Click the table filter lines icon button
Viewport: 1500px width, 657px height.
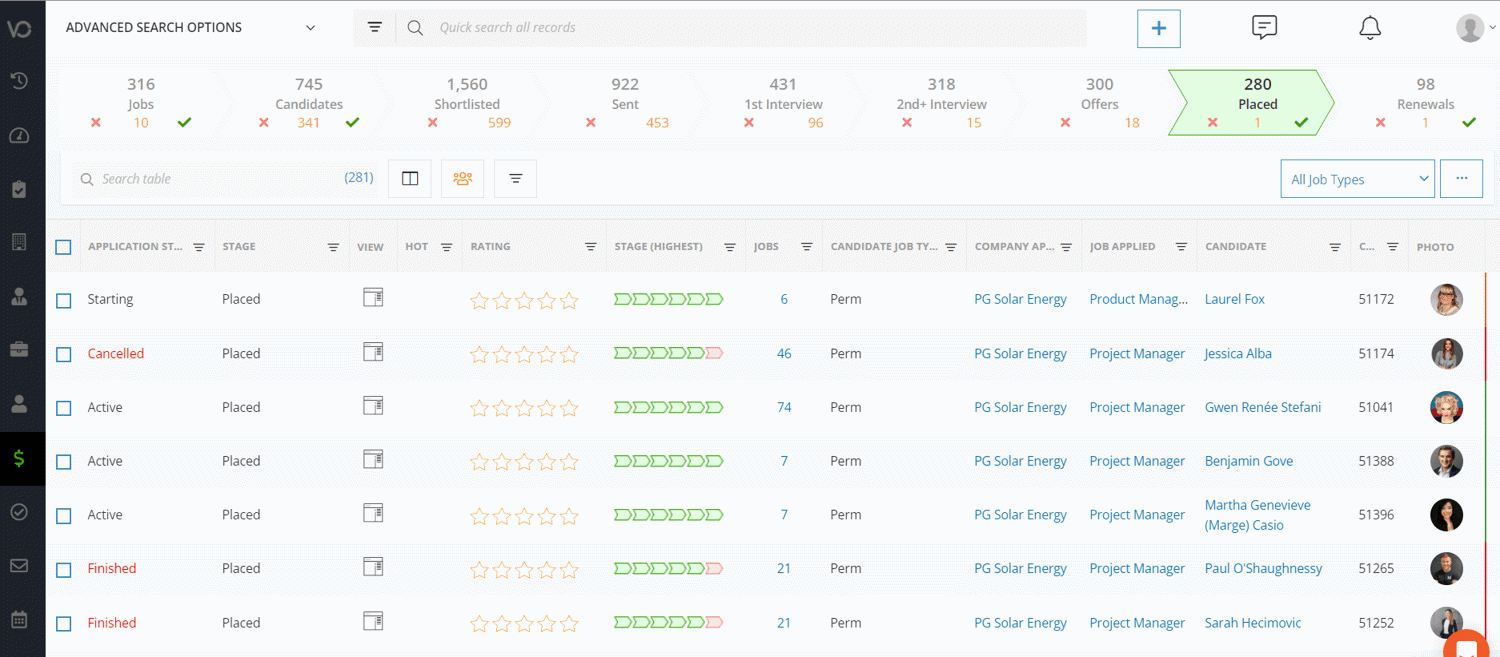515,179
